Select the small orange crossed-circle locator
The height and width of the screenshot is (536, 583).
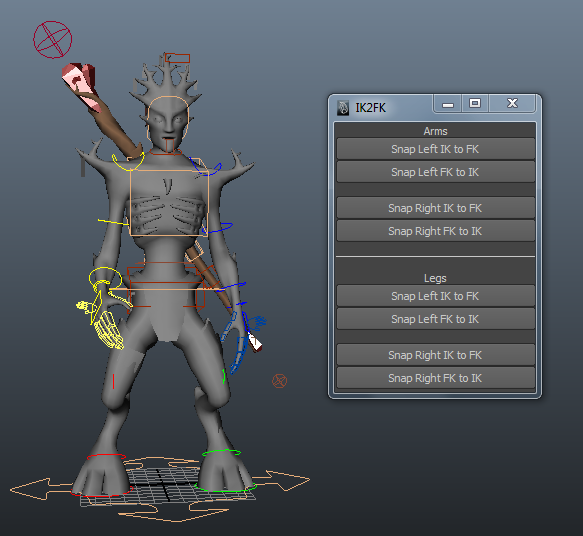click(279, 381)
